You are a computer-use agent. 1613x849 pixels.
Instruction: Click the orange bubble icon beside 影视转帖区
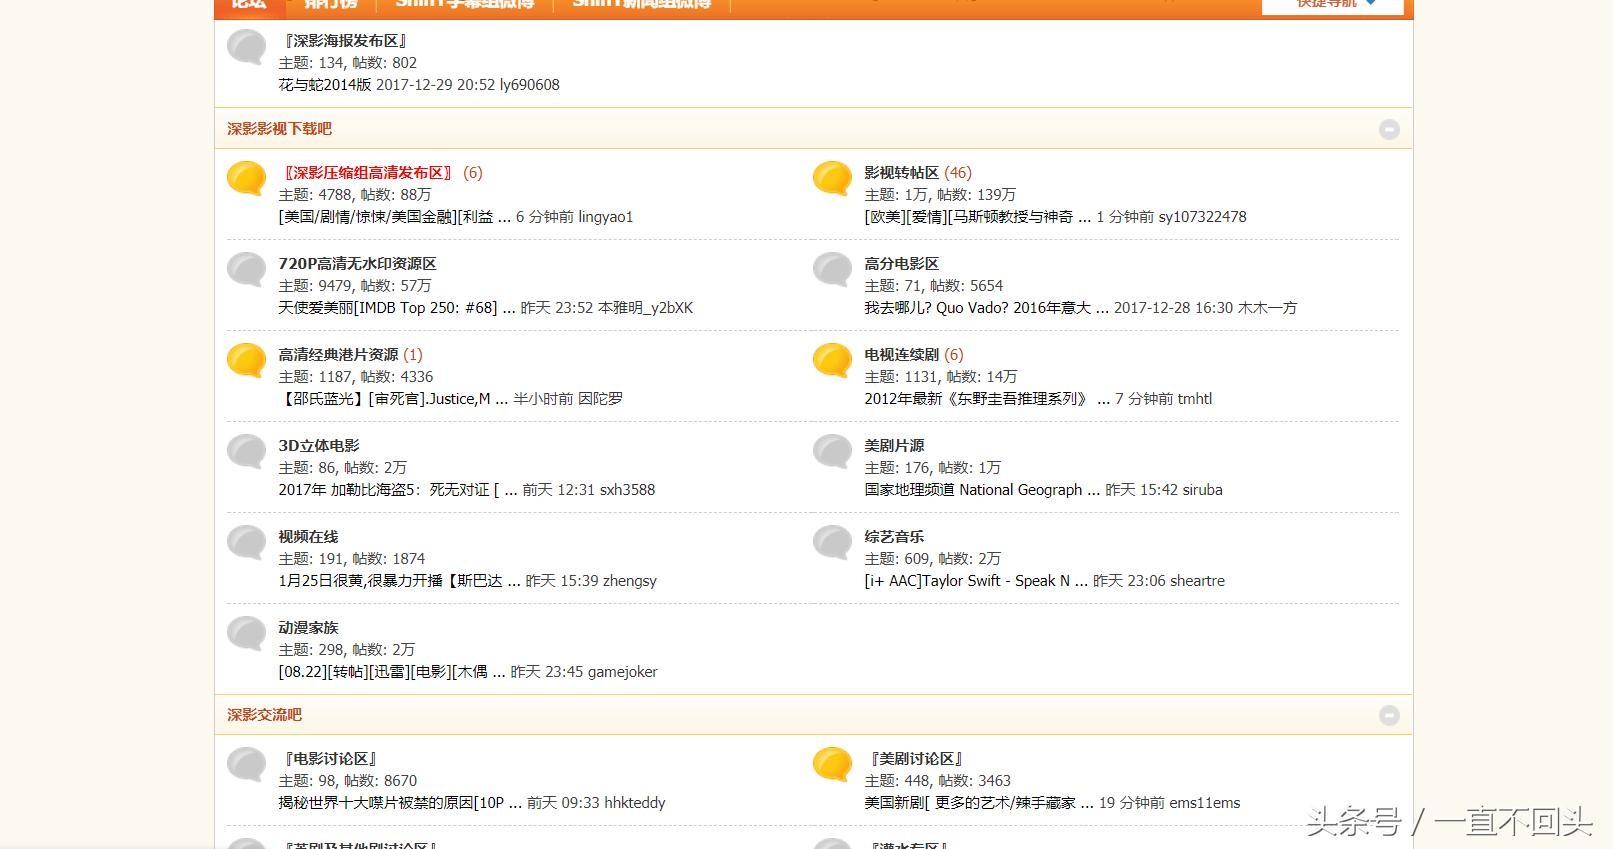(832, 178)
